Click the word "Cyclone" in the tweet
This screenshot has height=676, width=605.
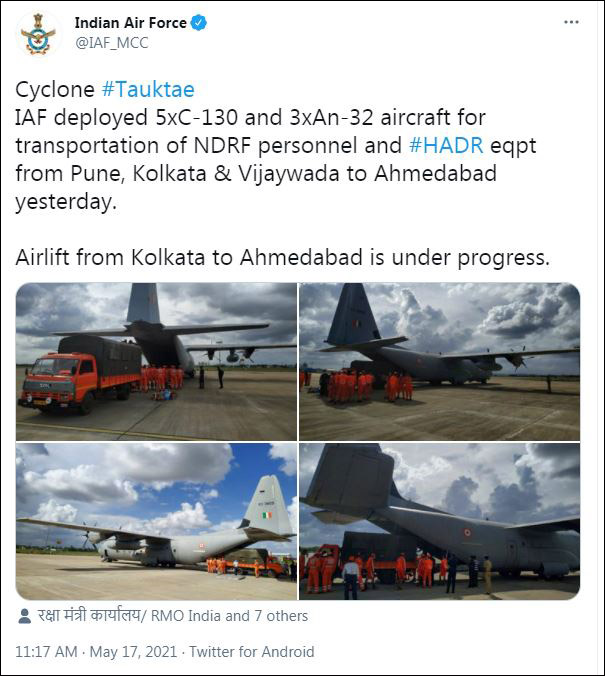click(x=55, y=89)
